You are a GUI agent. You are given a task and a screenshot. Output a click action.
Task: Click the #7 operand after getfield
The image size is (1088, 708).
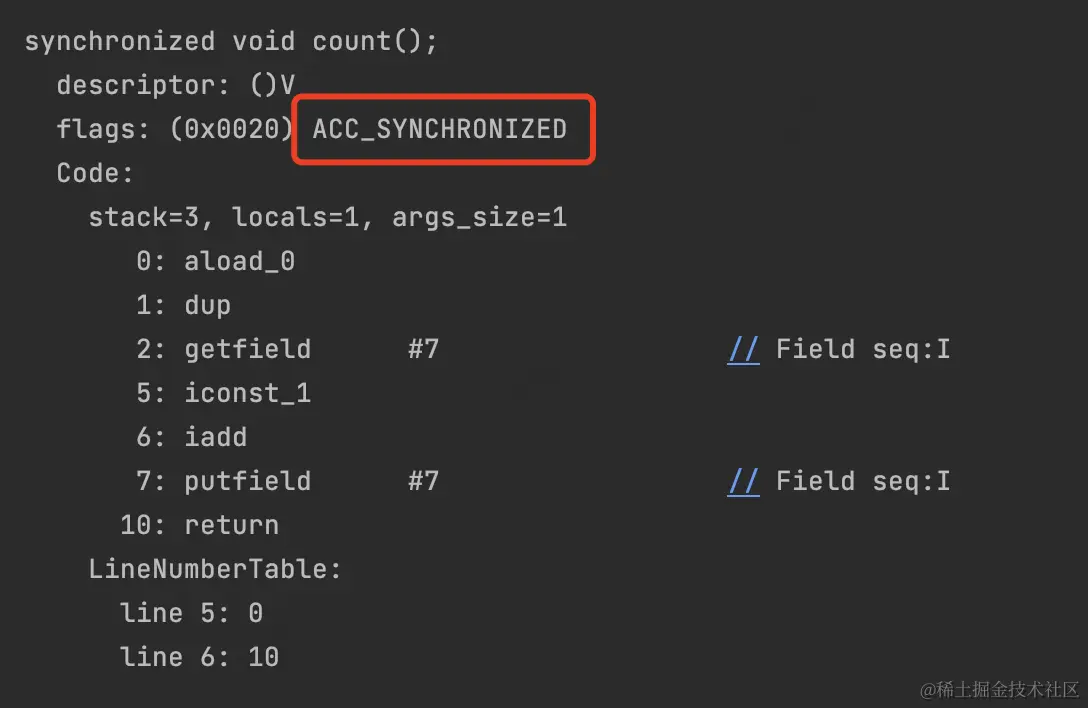click(423, 349)
